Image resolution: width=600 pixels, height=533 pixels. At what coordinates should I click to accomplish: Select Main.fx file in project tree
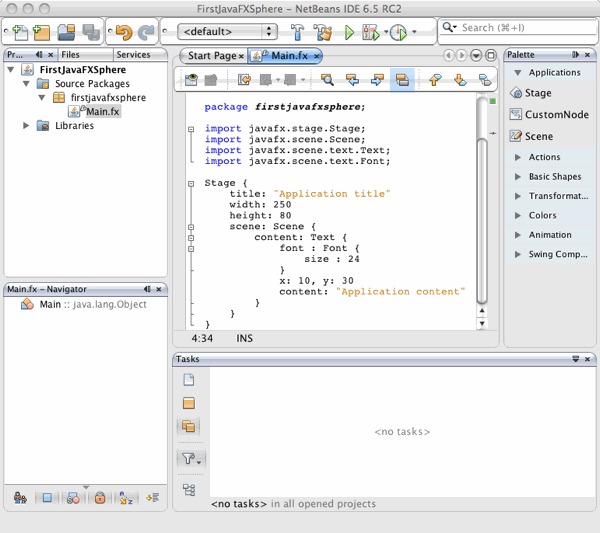pyautogui.click(x=95, y=112)
